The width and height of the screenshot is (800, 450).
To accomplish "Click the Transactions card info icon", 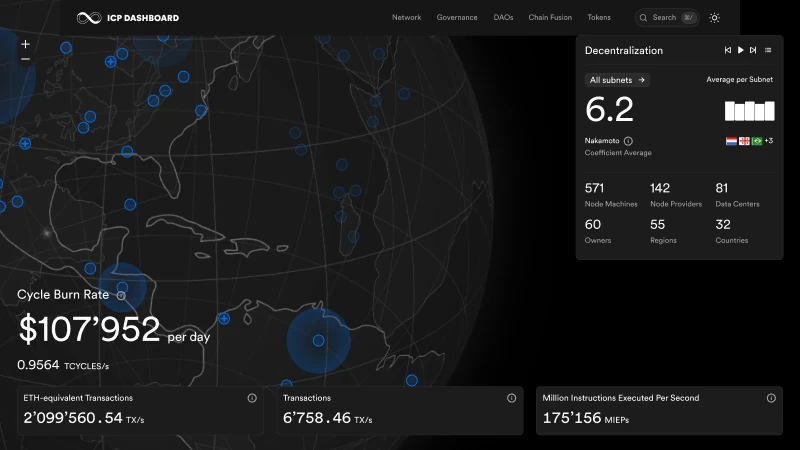I will (511, 398).
